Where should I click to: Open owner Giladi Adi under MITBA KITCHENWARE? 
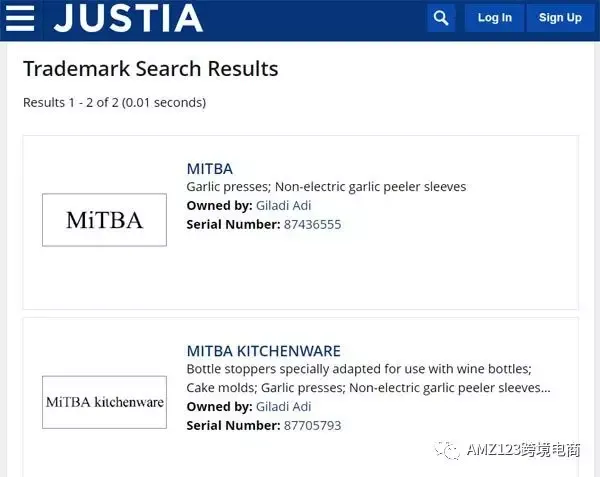click(x=283, y=407)
